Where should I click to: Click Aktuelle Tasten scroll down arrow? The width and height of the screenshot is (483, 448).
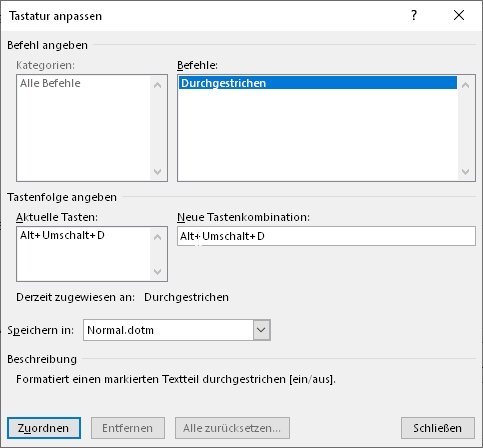pyautogui.click(x=158, y=272)
